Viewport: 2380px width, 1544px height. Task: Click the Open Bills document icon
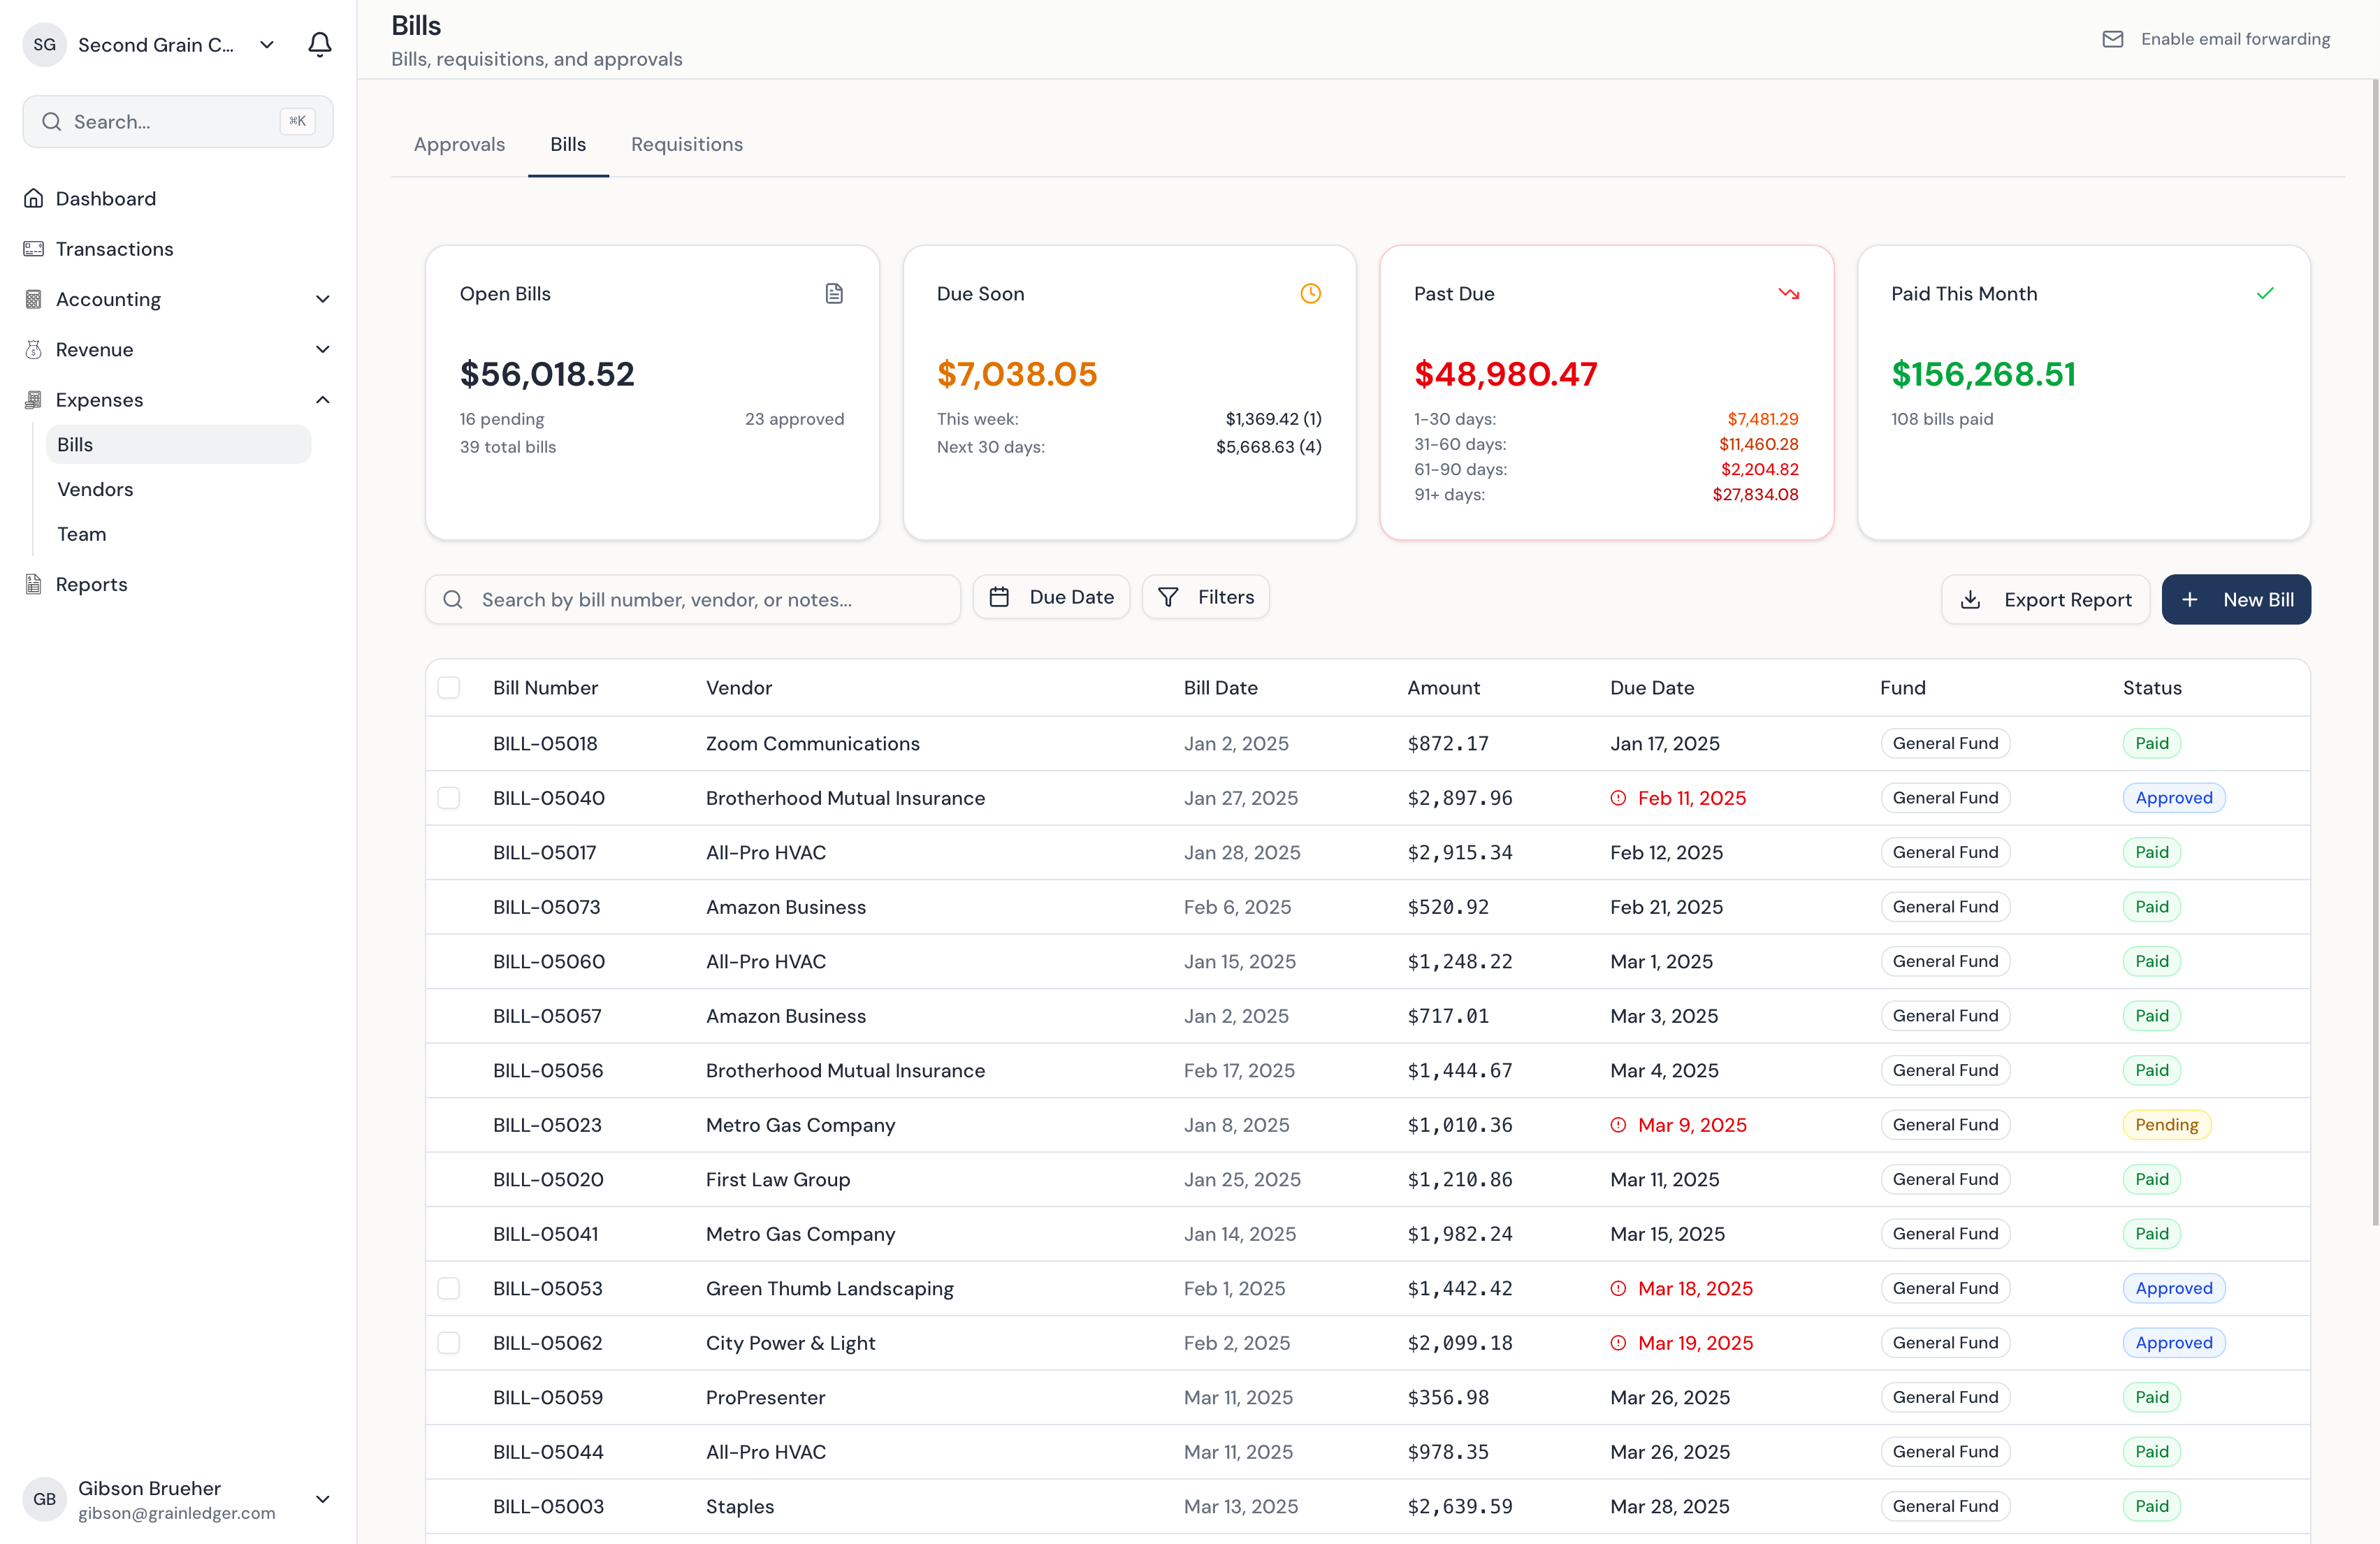coord(834,293)
